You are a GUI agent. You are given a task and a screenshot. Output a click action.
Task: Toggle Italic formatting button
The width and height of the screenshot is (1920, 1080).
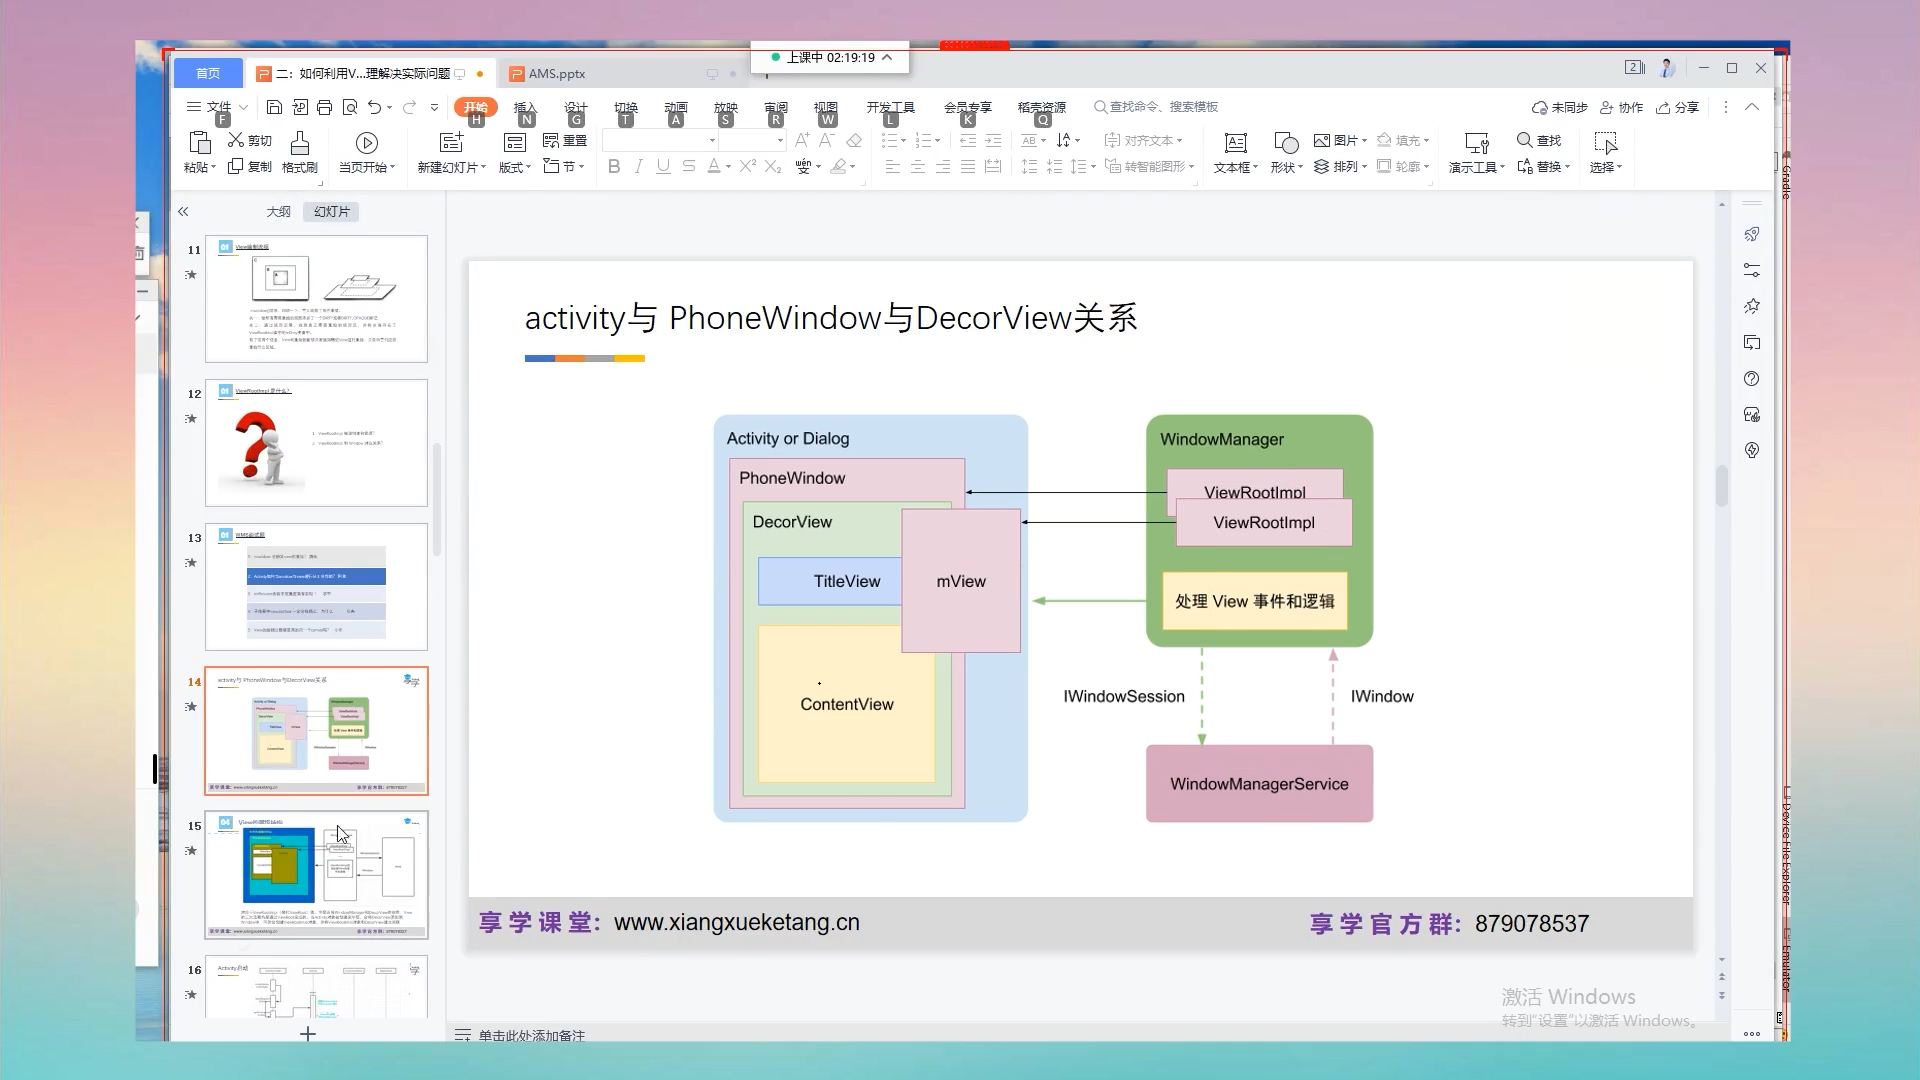tap(638, 167)
